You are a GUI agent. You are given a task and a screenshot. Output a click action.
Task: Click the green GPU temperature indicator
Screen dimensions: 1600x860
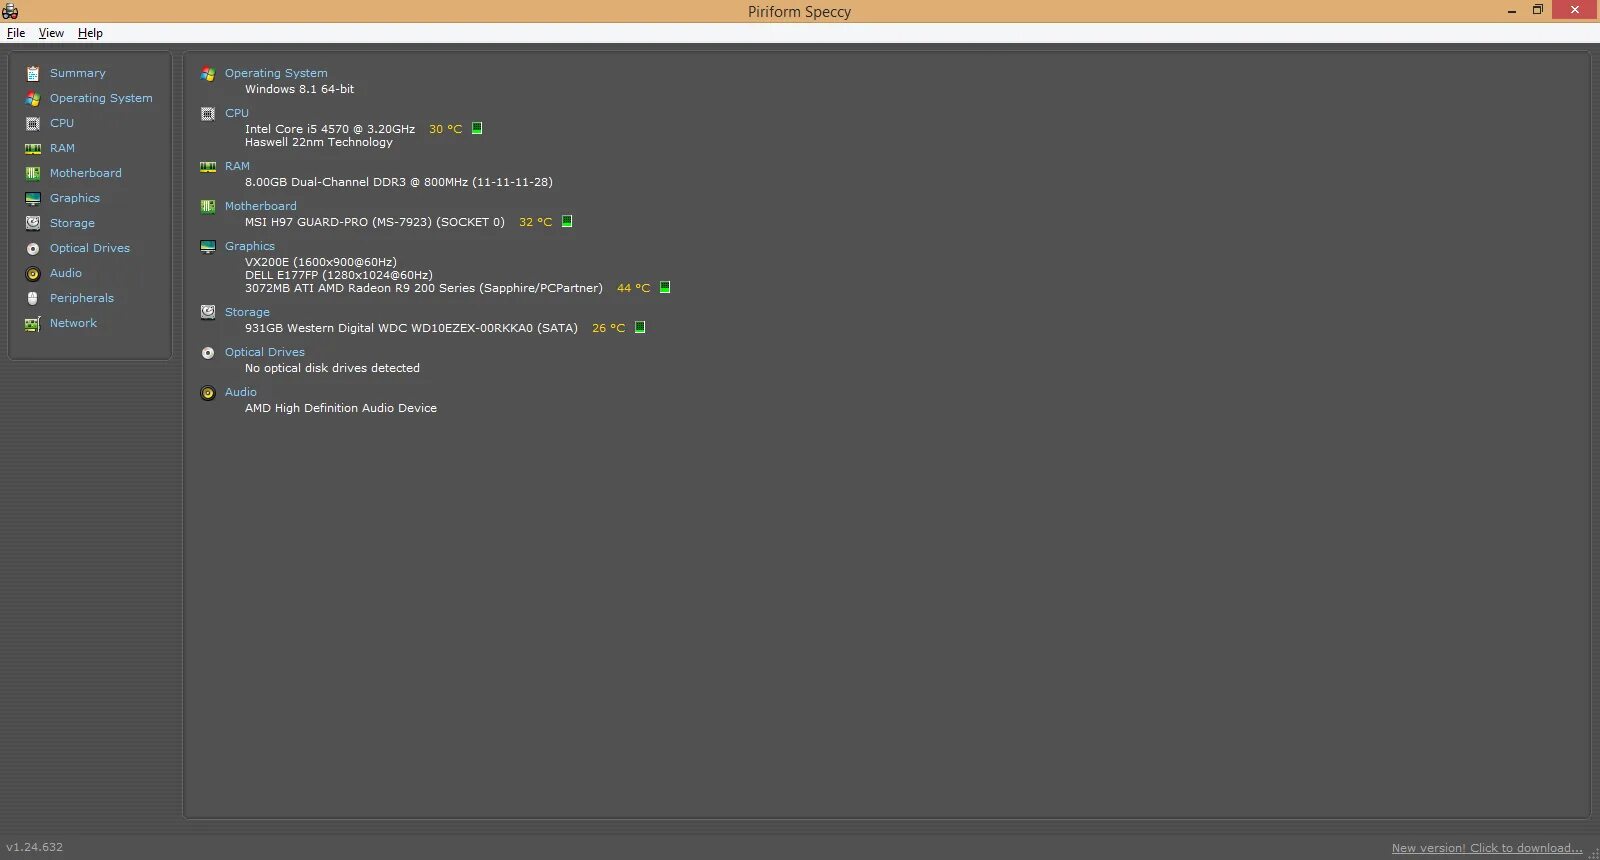coord(665,287)
